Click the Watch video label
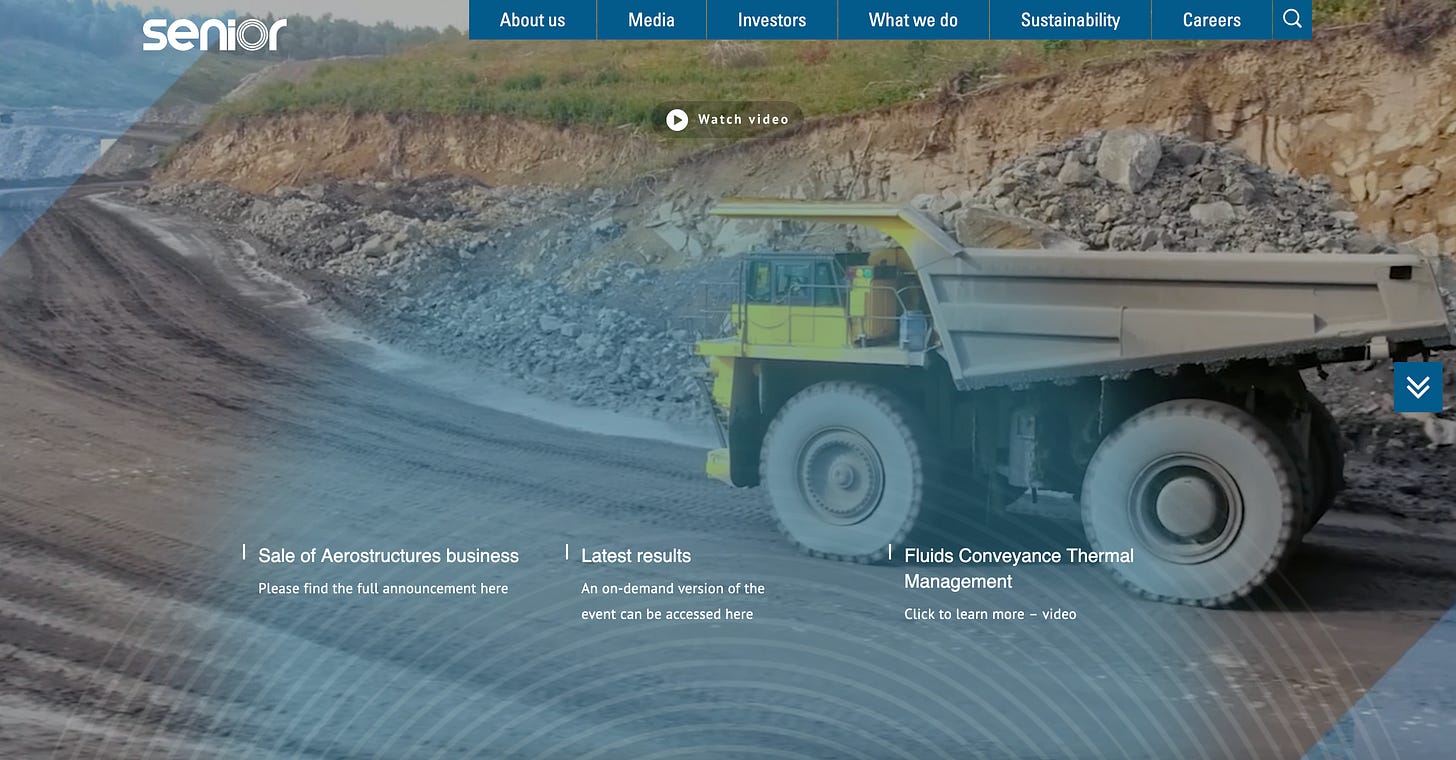Image resolution: width=1456 pixels, height=760 pixels. coord(743,120)
